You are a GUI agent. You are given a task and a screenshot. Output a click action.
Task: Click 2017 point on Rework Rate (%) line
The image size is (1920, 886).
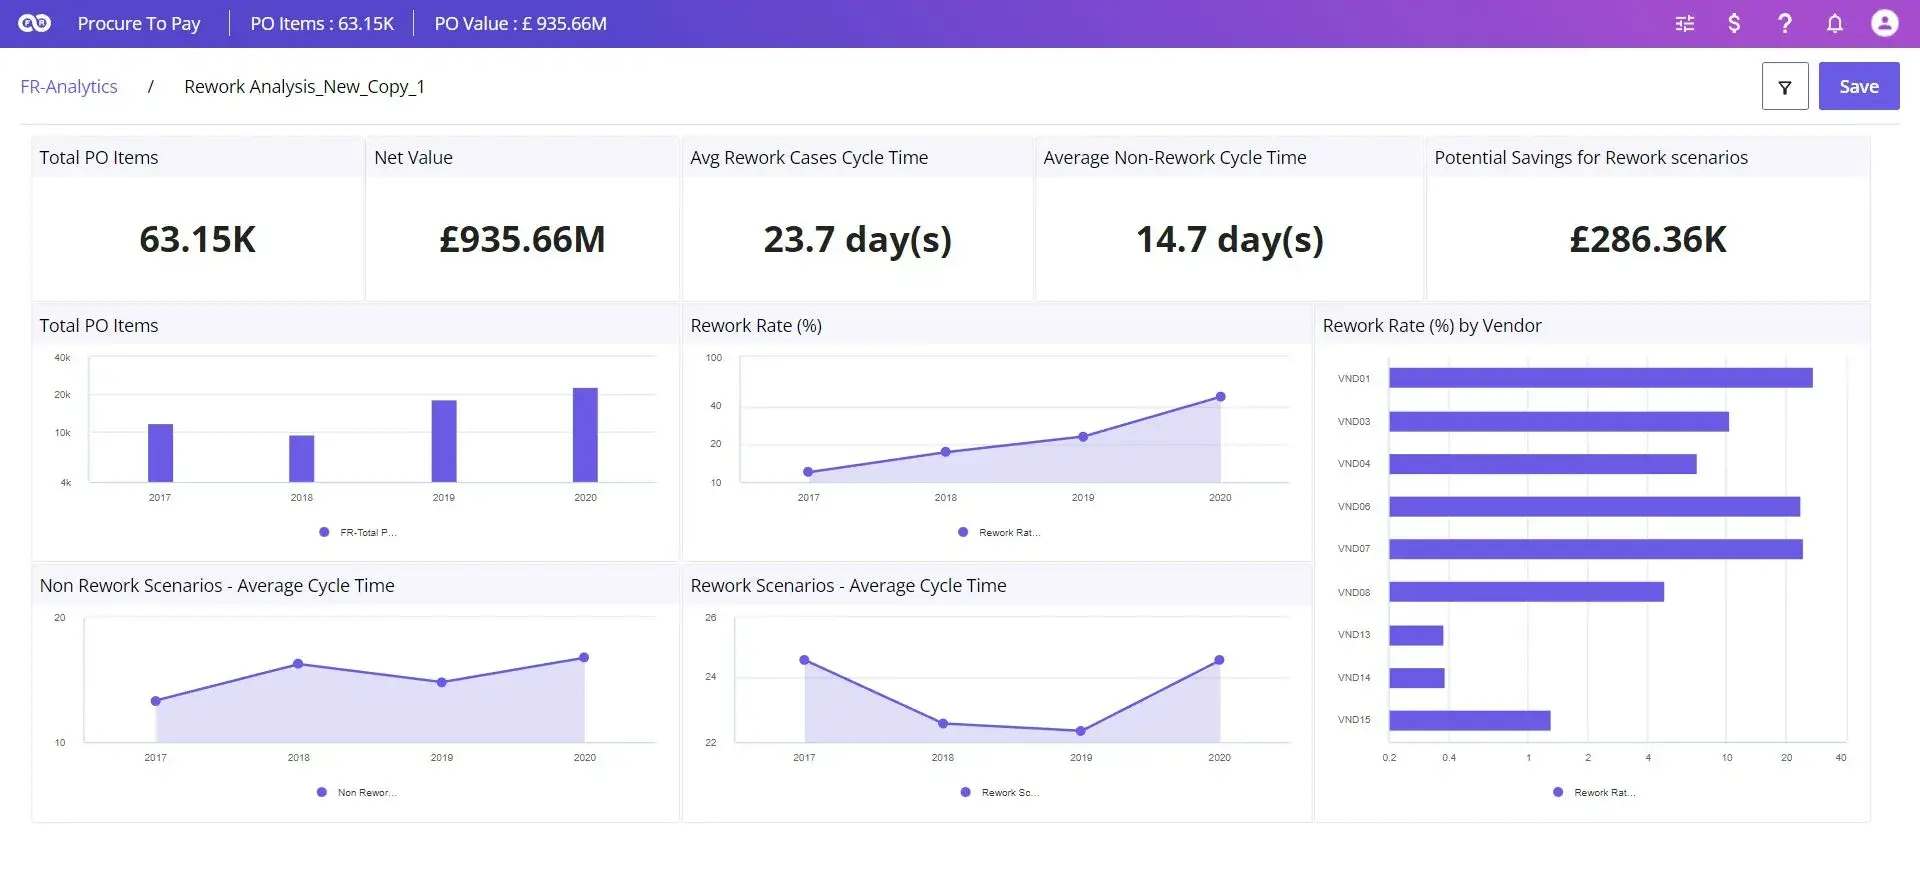click(808, 472)
